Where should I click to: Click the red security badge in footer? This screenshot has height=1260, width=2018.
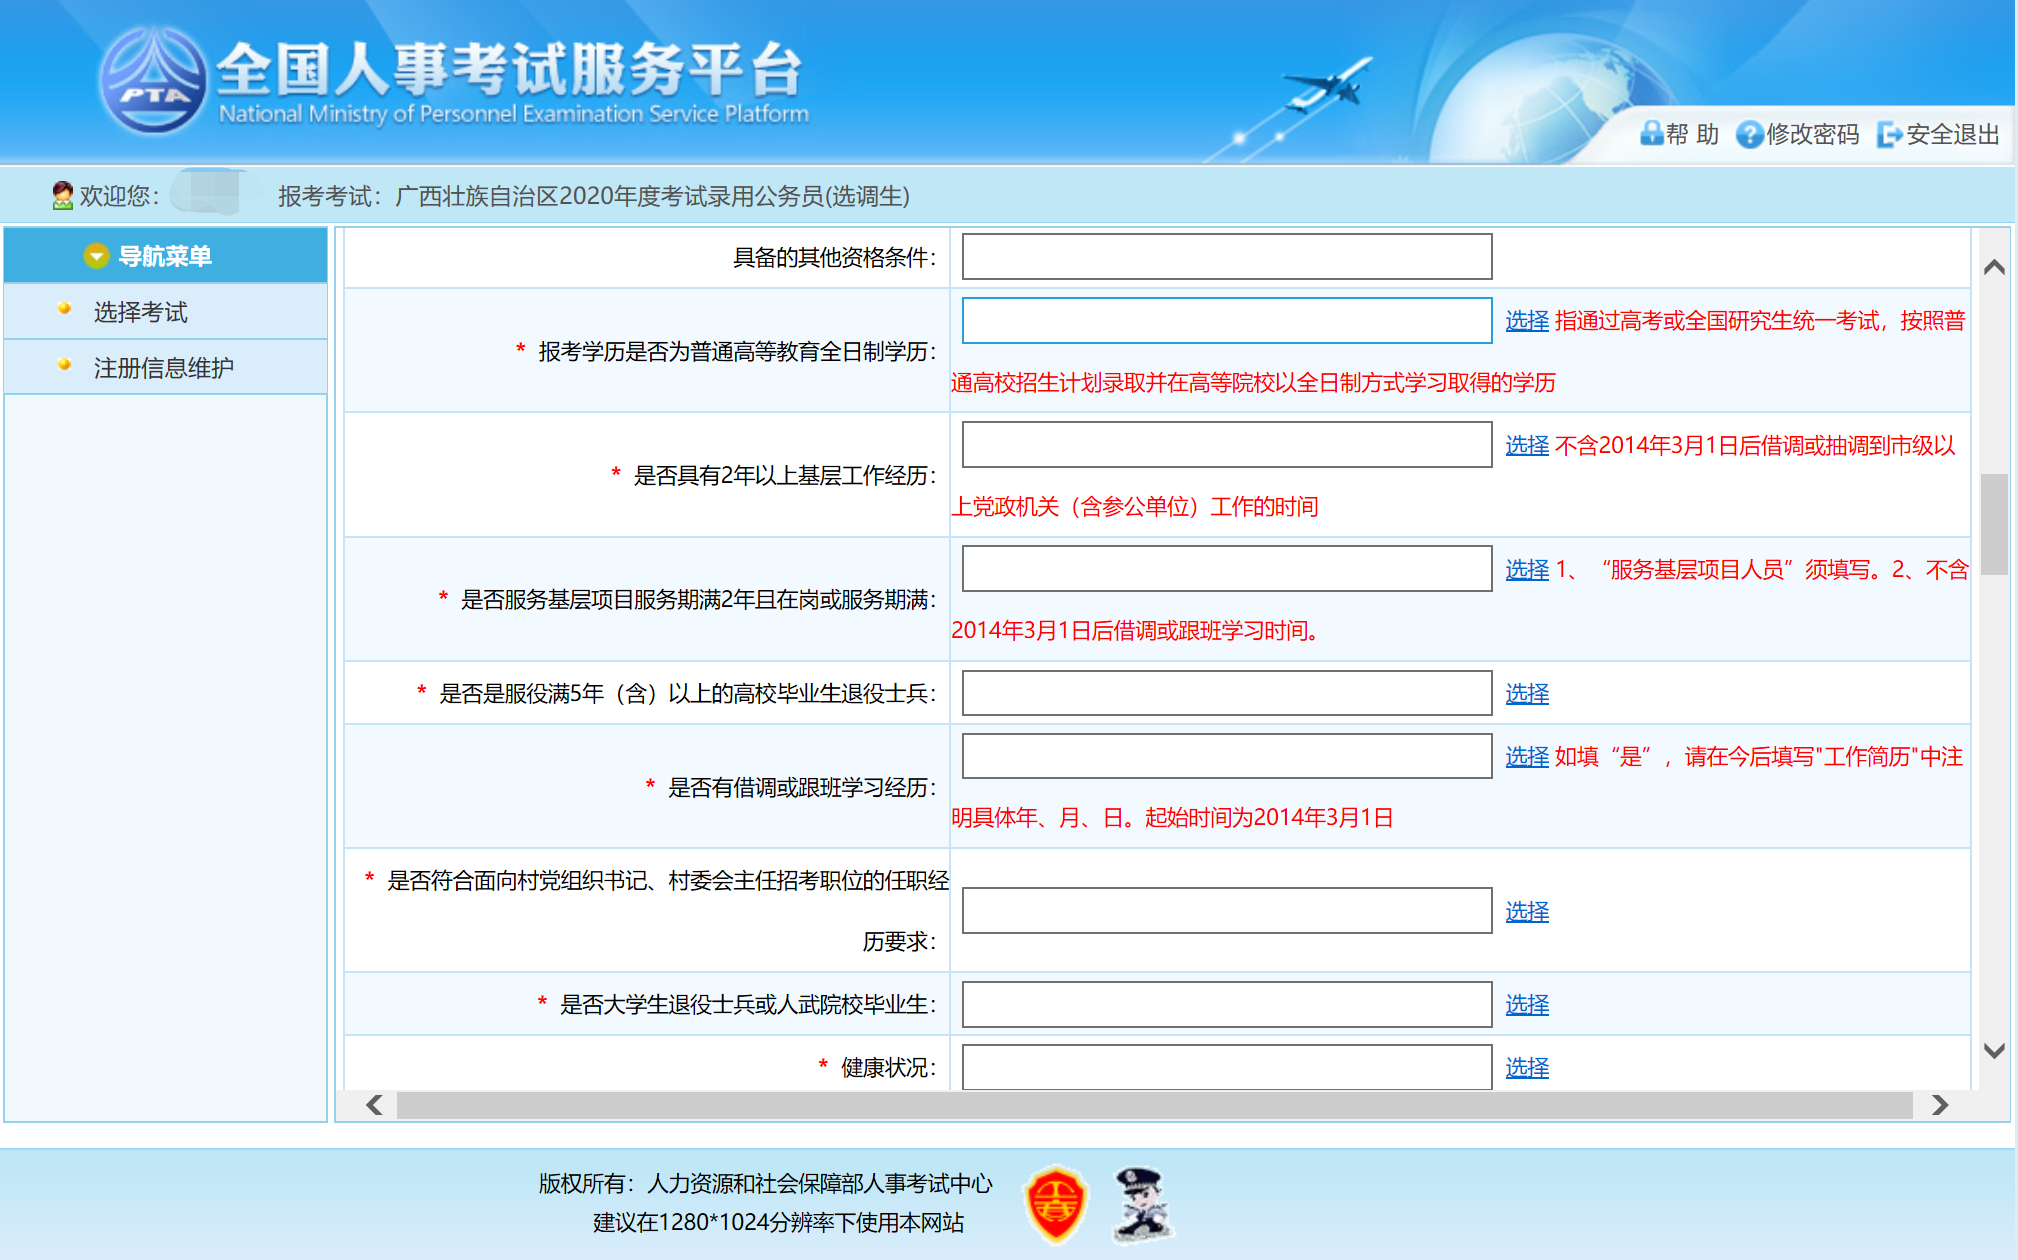(x=1056, y=1204)
